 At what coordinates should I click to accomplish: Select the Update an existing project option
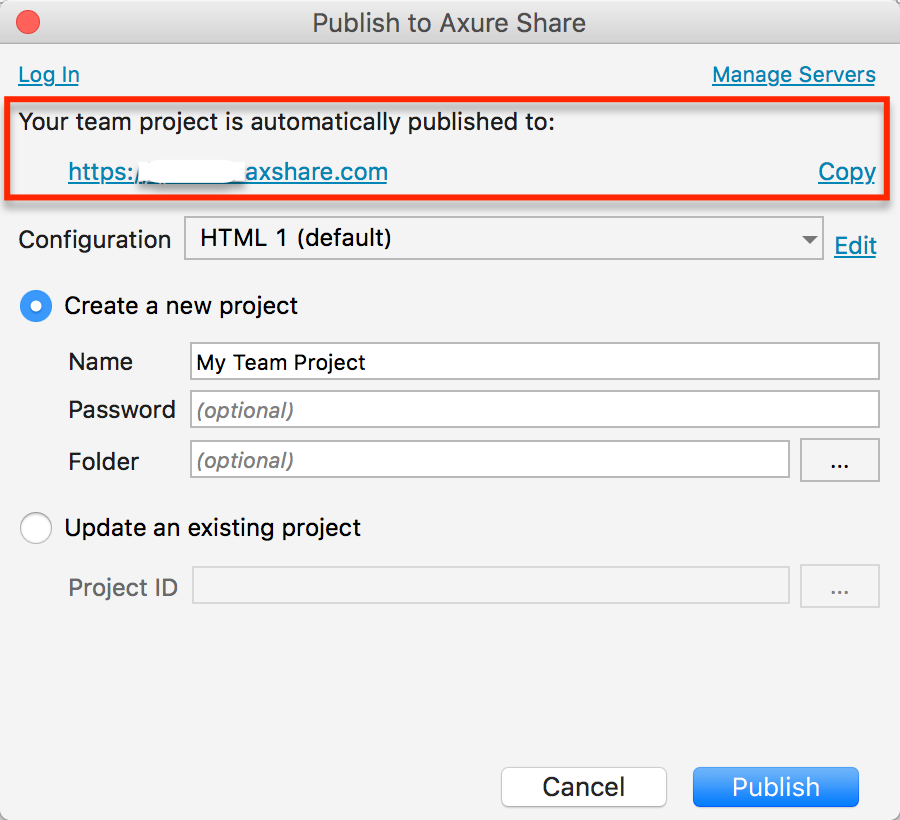click(x=36, y=528)
